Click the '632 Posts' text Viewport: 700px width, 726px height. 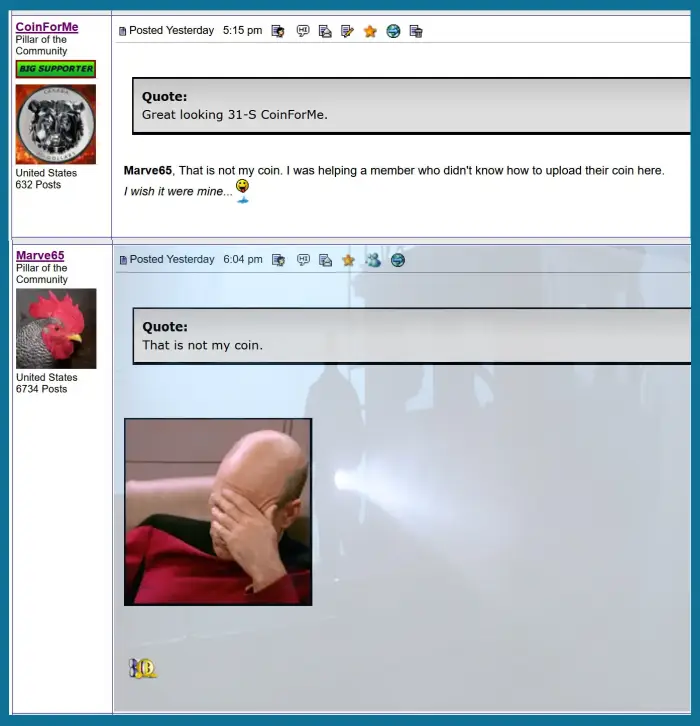pos(38,185)
